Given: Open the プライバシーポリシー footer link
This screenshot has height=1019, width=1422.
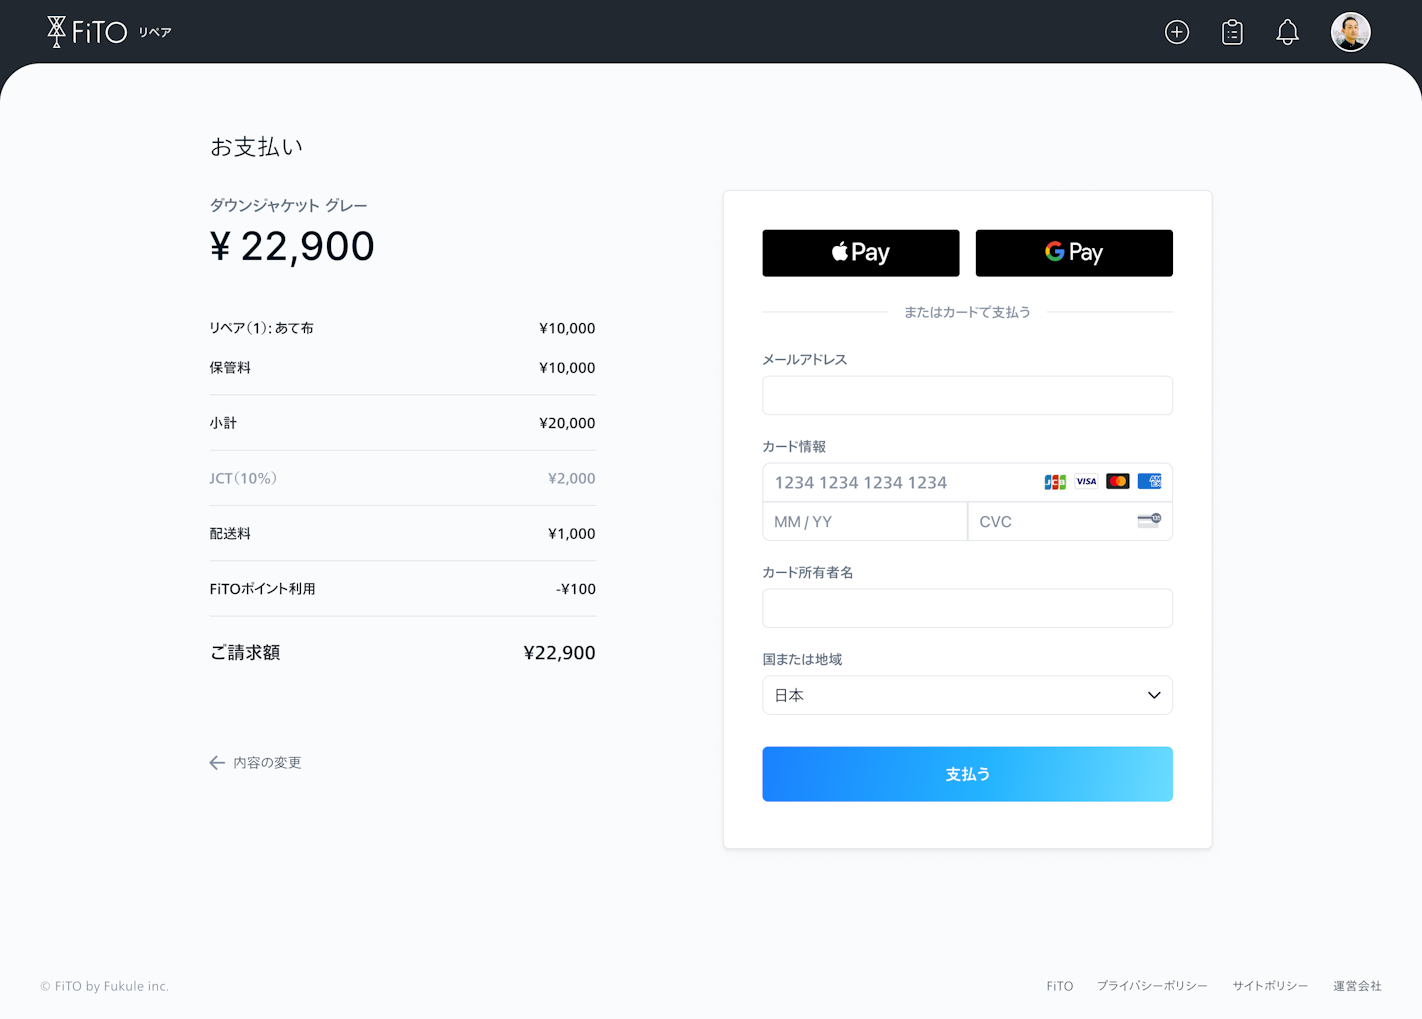Looking at the screenshot, I should (1152, 986).
